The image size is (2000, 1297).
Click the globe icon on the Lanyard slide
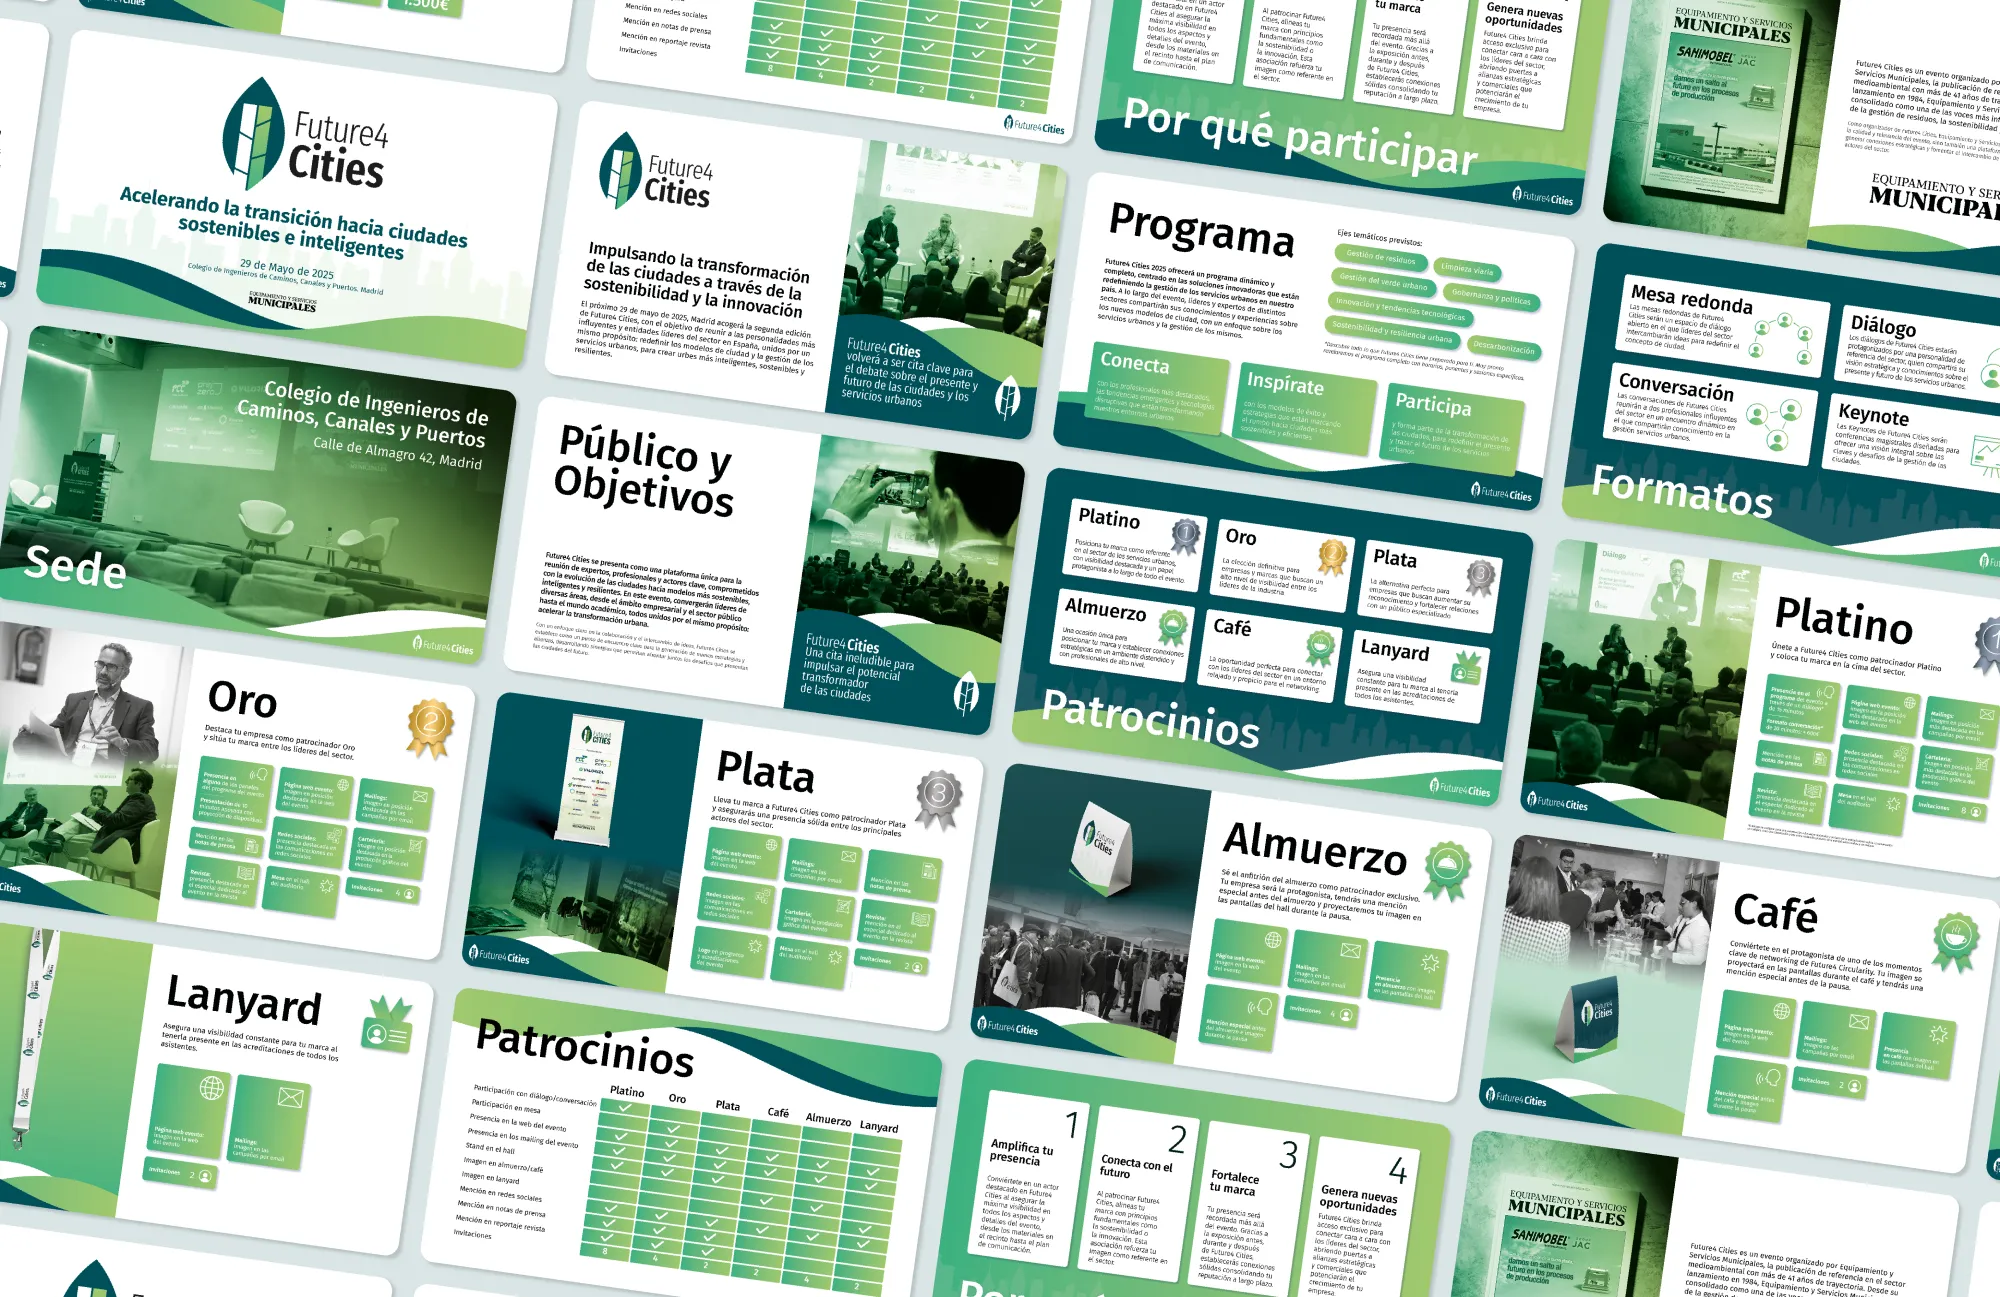coord(212,1088)
